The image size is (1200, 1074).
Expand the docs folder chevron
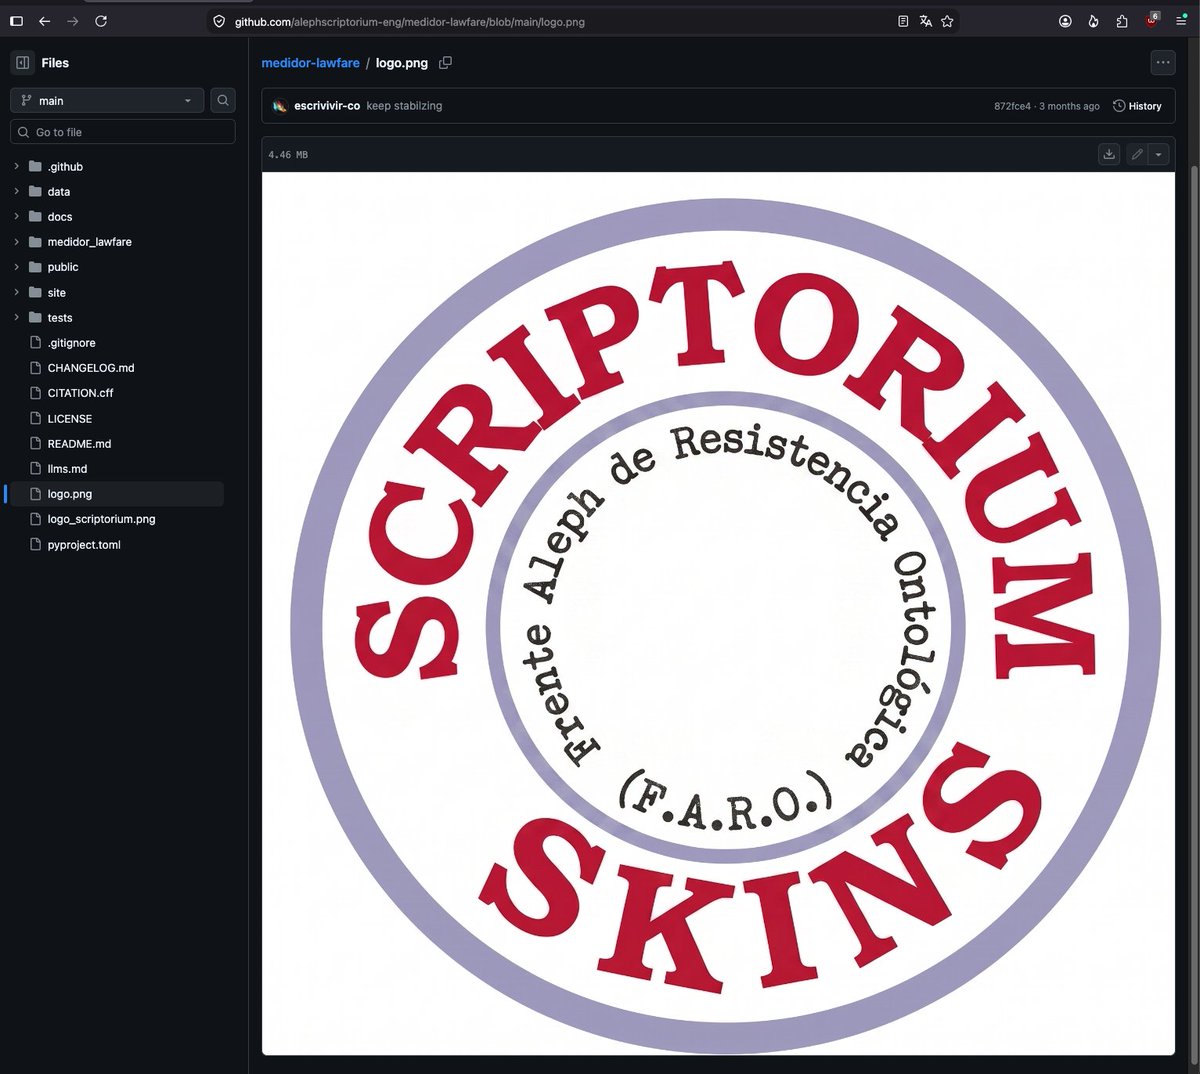tap(16, 216)
